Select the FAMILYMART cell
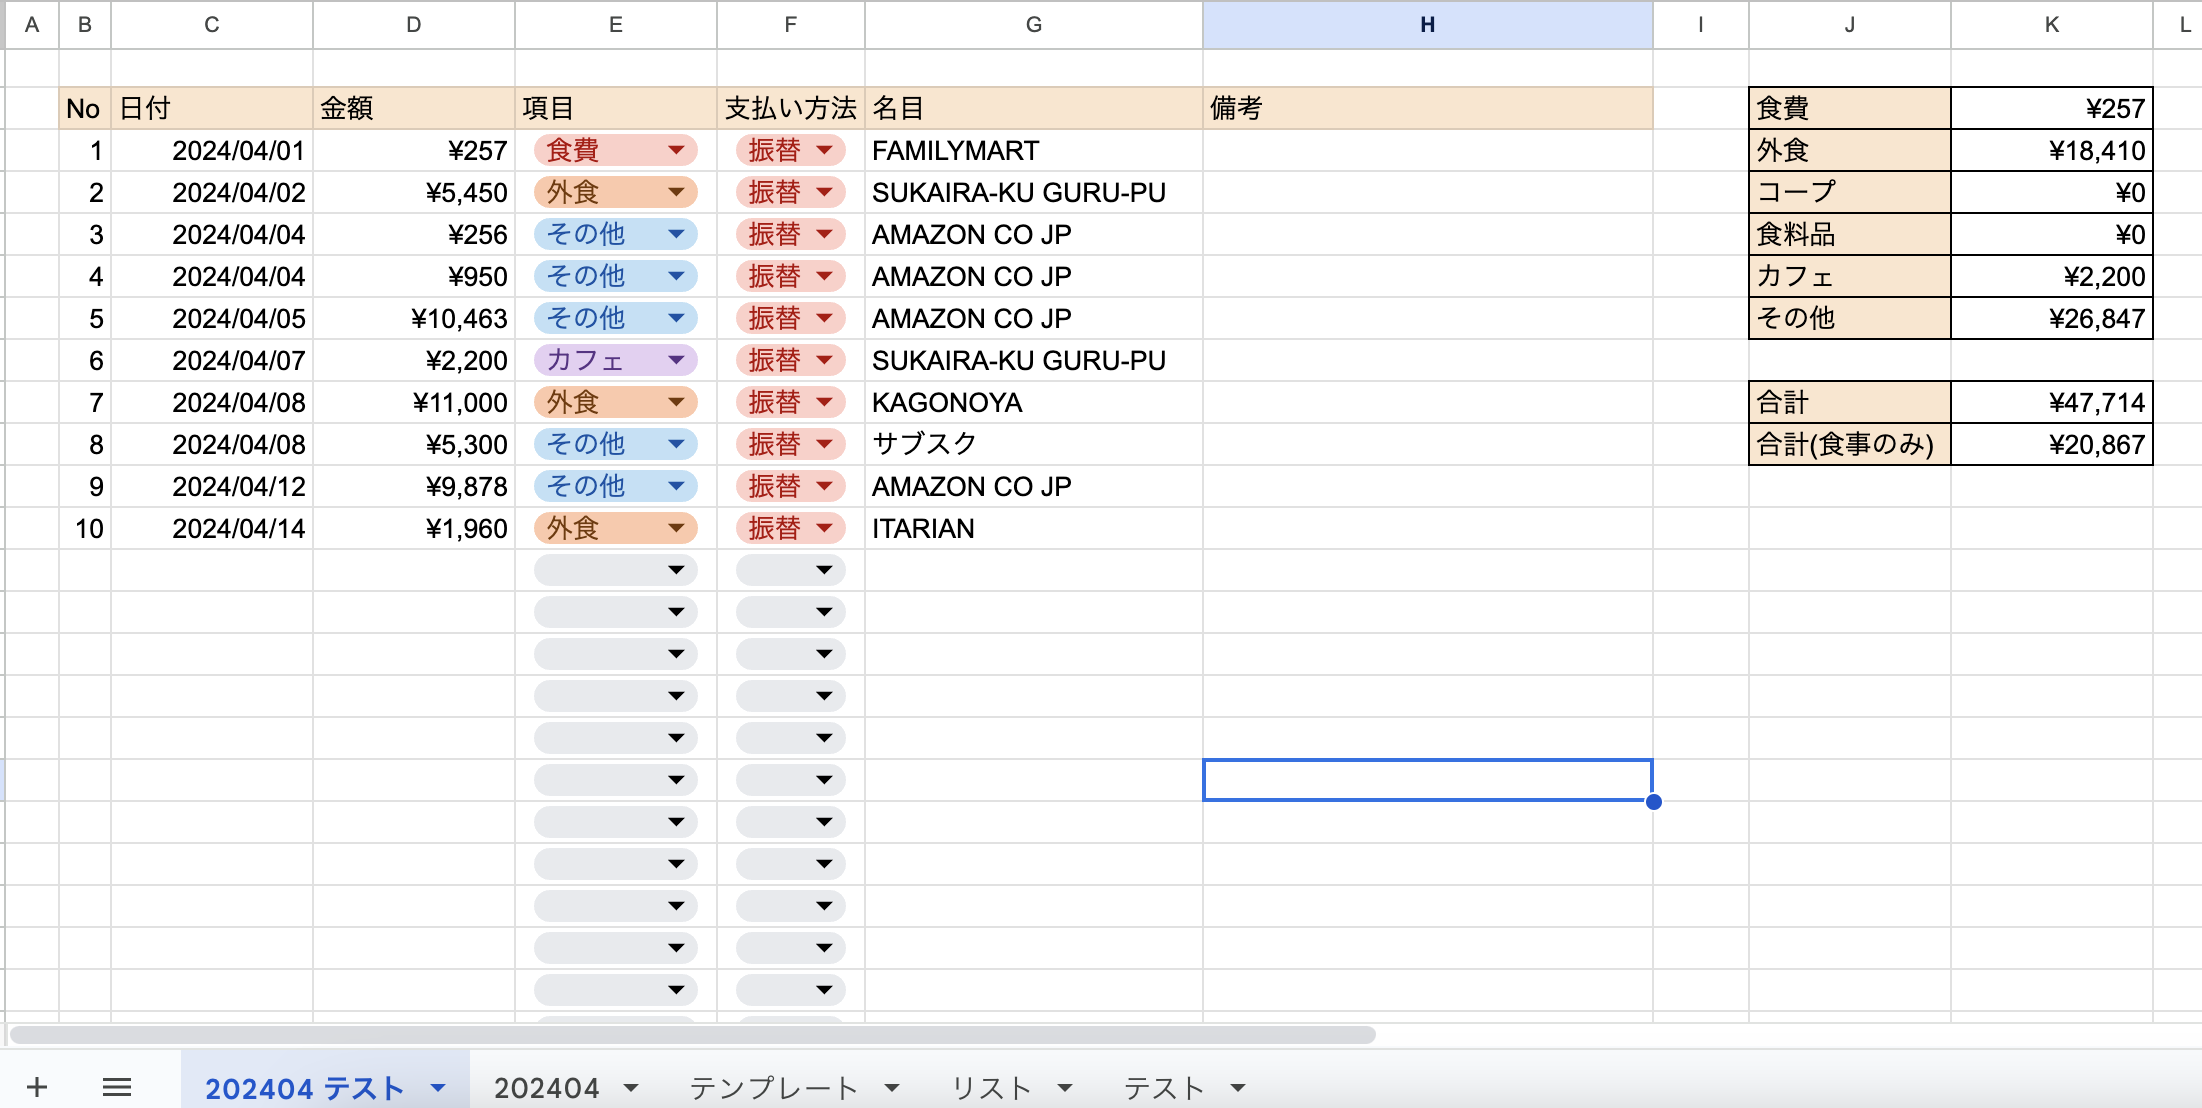2202x1108 pixels. [x=1032, y=151]
